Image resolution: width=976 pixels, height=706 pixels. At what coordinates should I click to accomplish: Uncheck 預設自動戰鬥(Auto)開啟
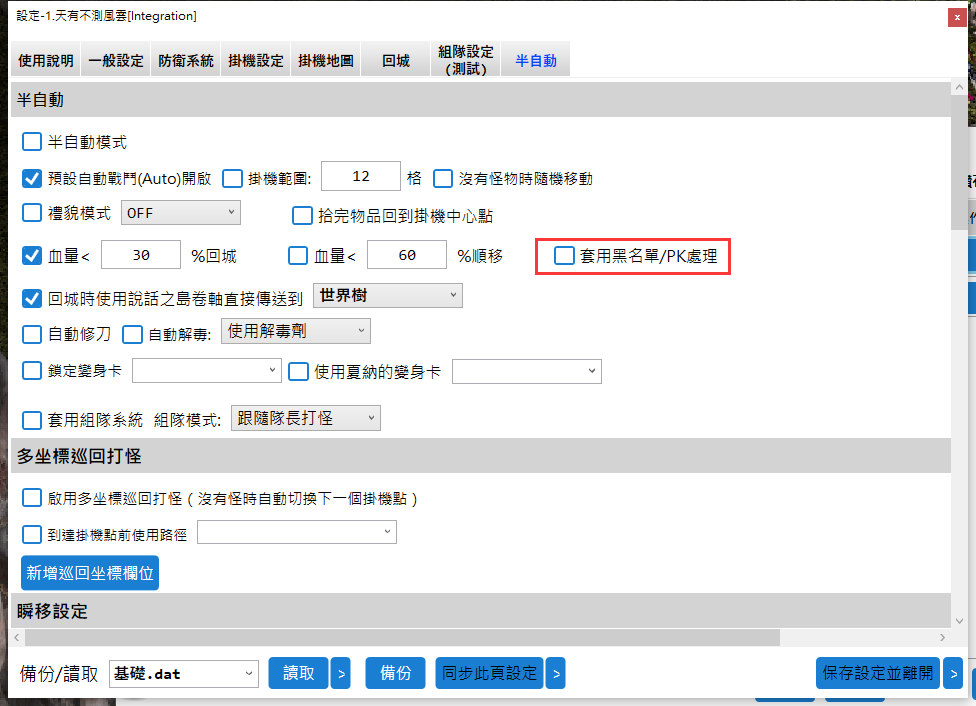32,179
